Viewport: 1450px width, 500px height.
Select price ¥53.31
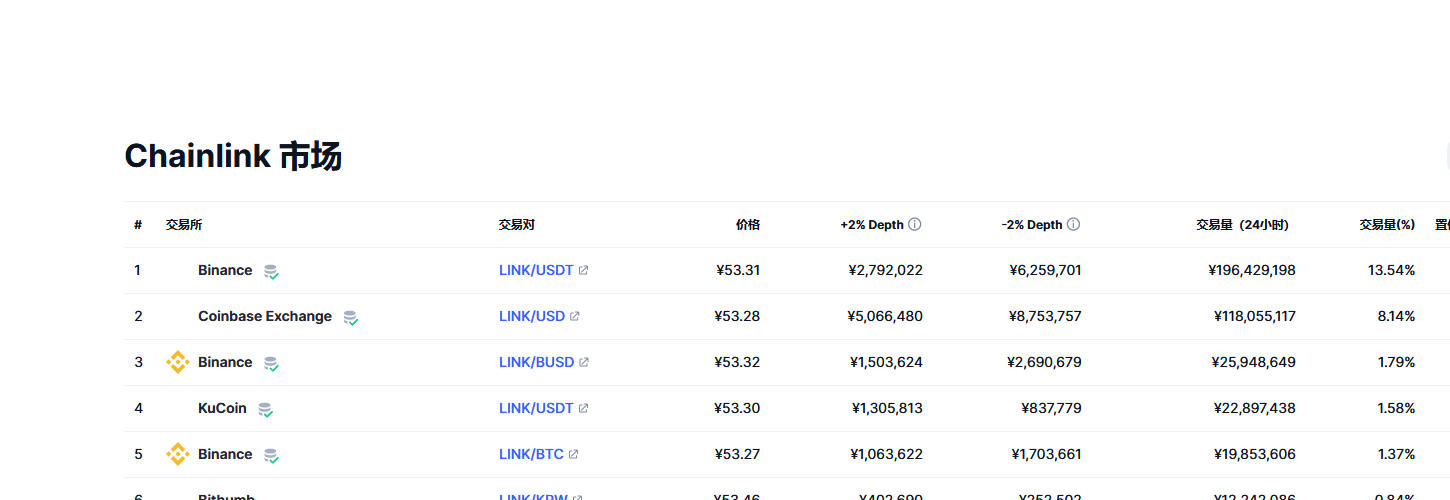click(x=738, y=270)
